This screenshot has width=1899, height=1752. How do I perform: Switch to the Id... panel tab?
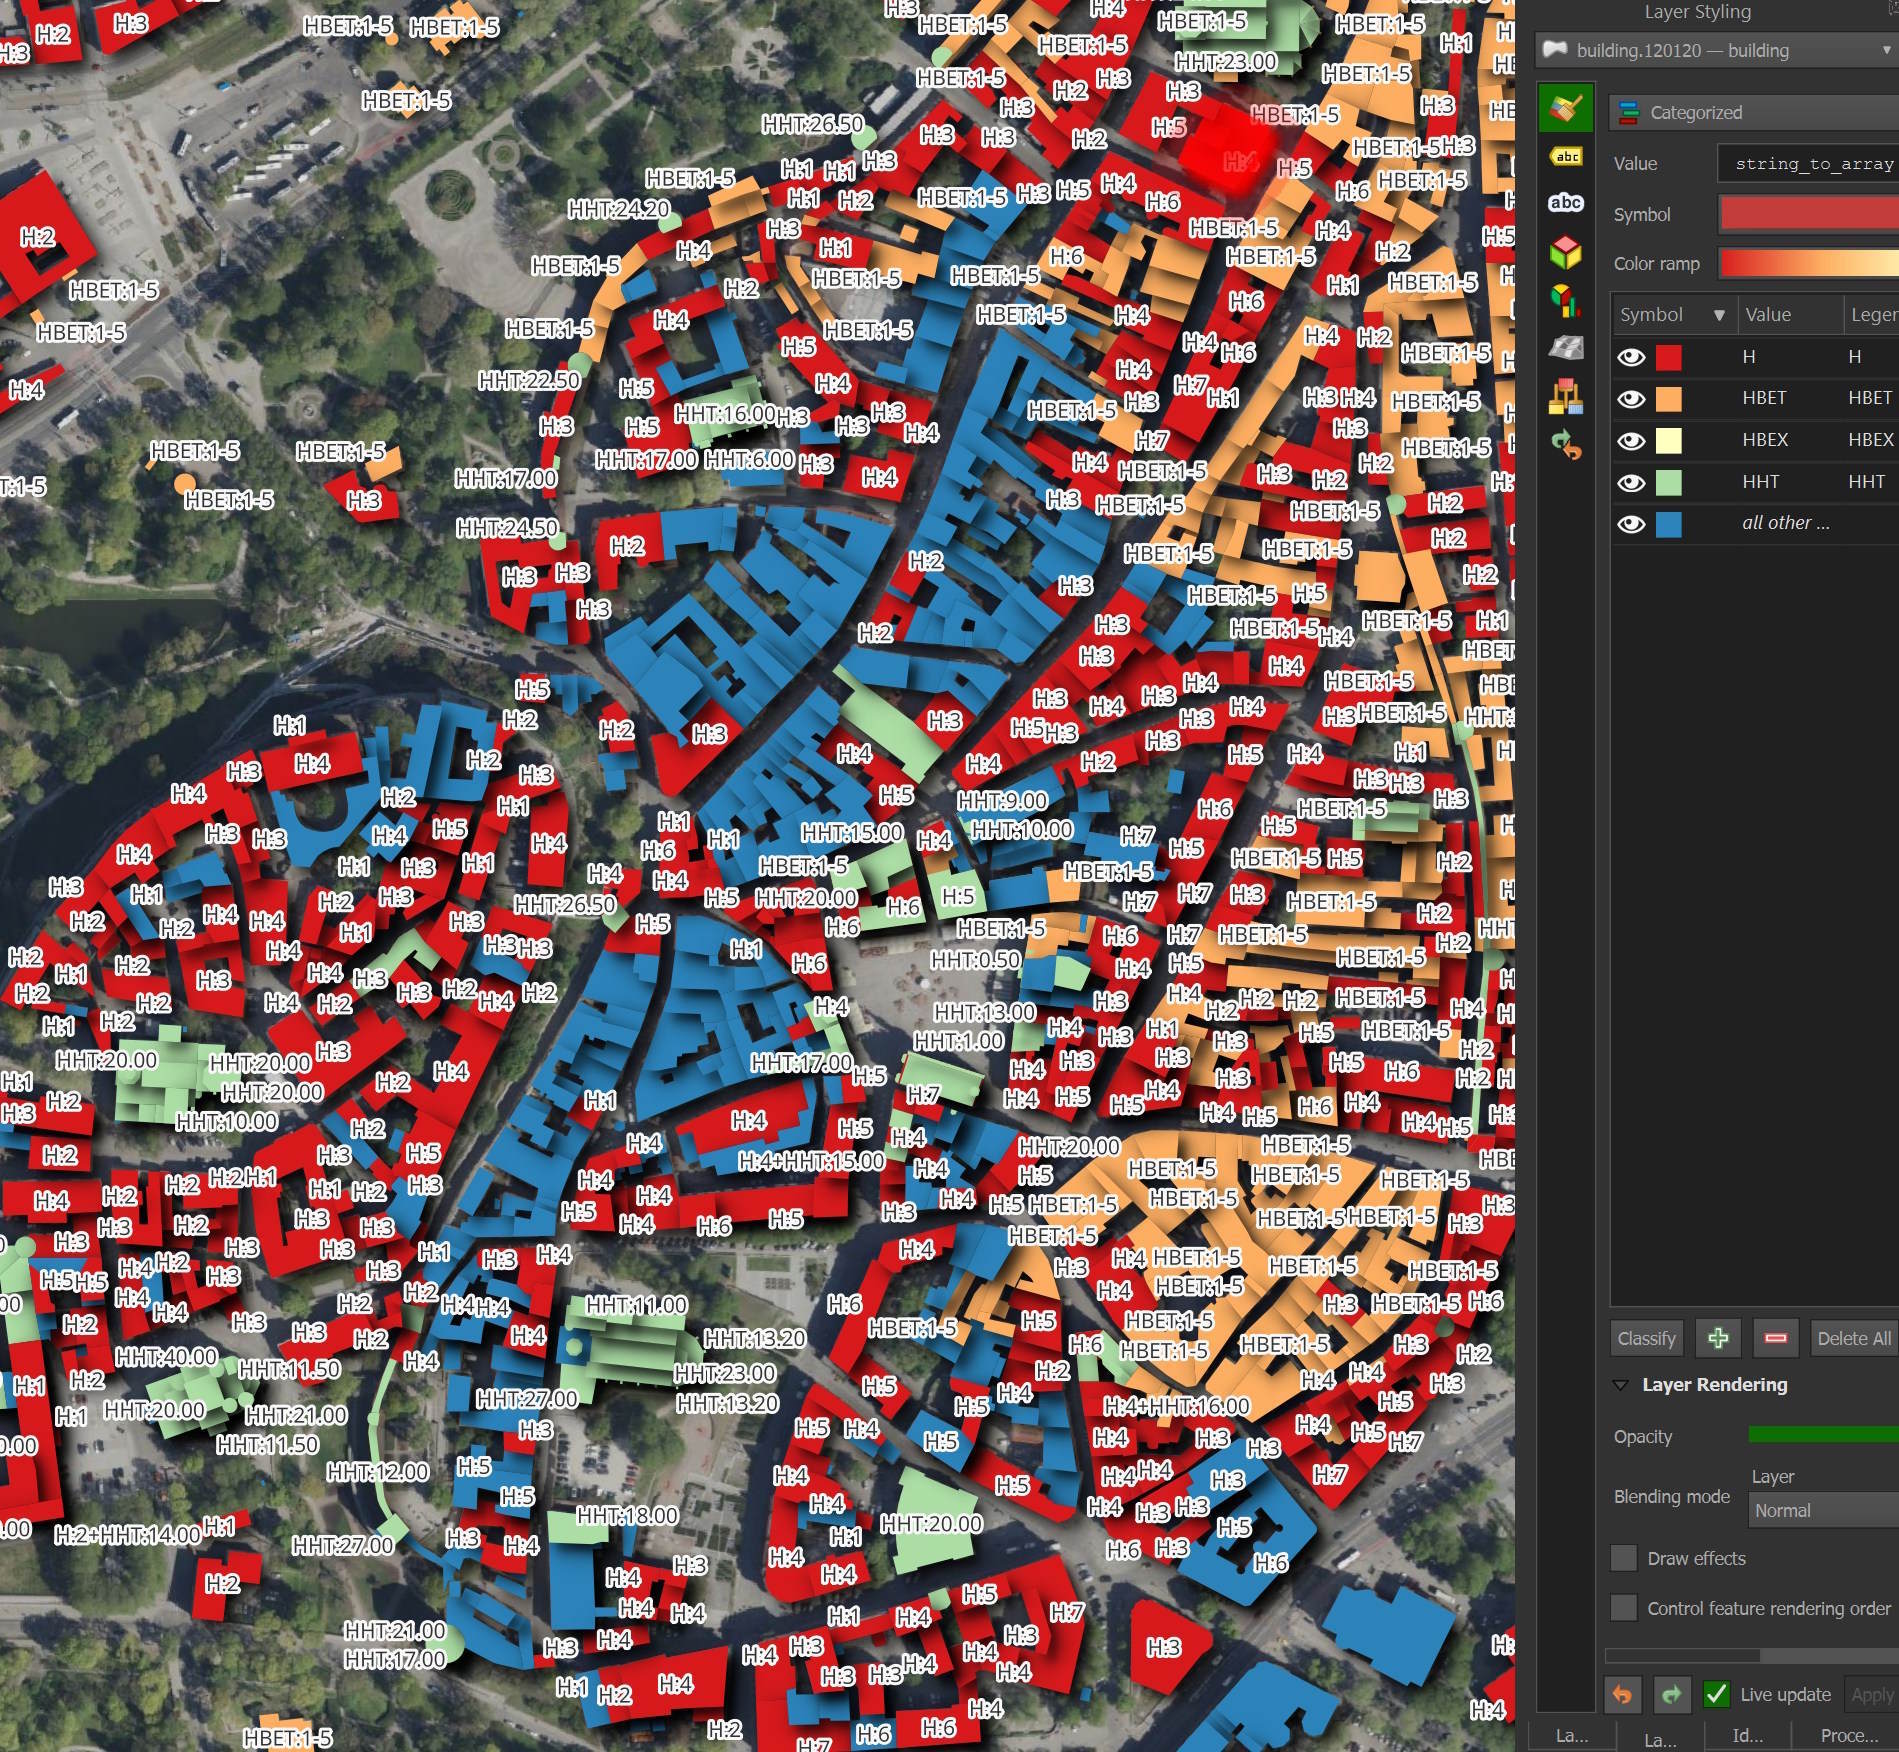(x=1747, y=1735)
